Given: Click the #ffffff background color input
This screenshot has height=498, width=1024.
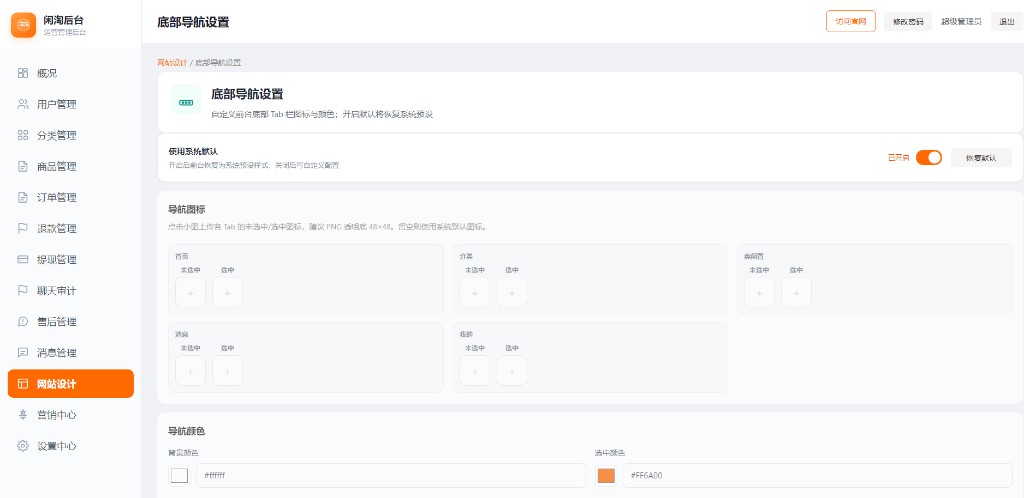Looking at the screenshot, I should (391, 476).
